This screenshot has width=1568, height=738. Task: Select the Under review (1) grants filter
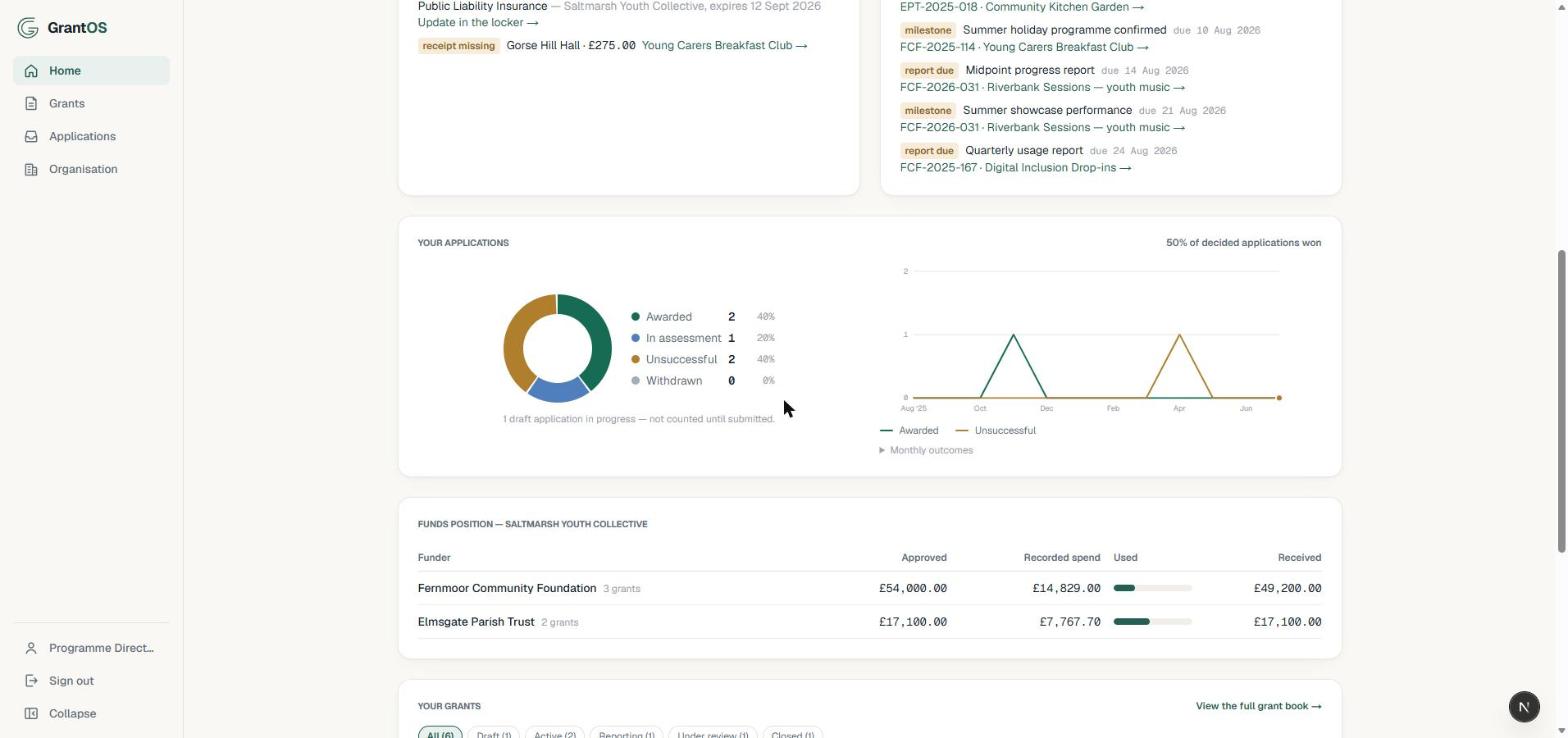713,734
